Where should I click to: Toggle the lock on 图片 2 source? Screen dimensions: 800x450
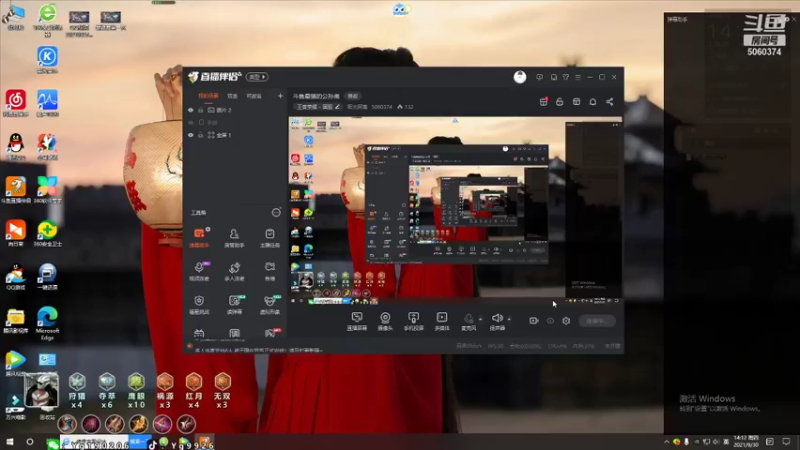(201, 110)
